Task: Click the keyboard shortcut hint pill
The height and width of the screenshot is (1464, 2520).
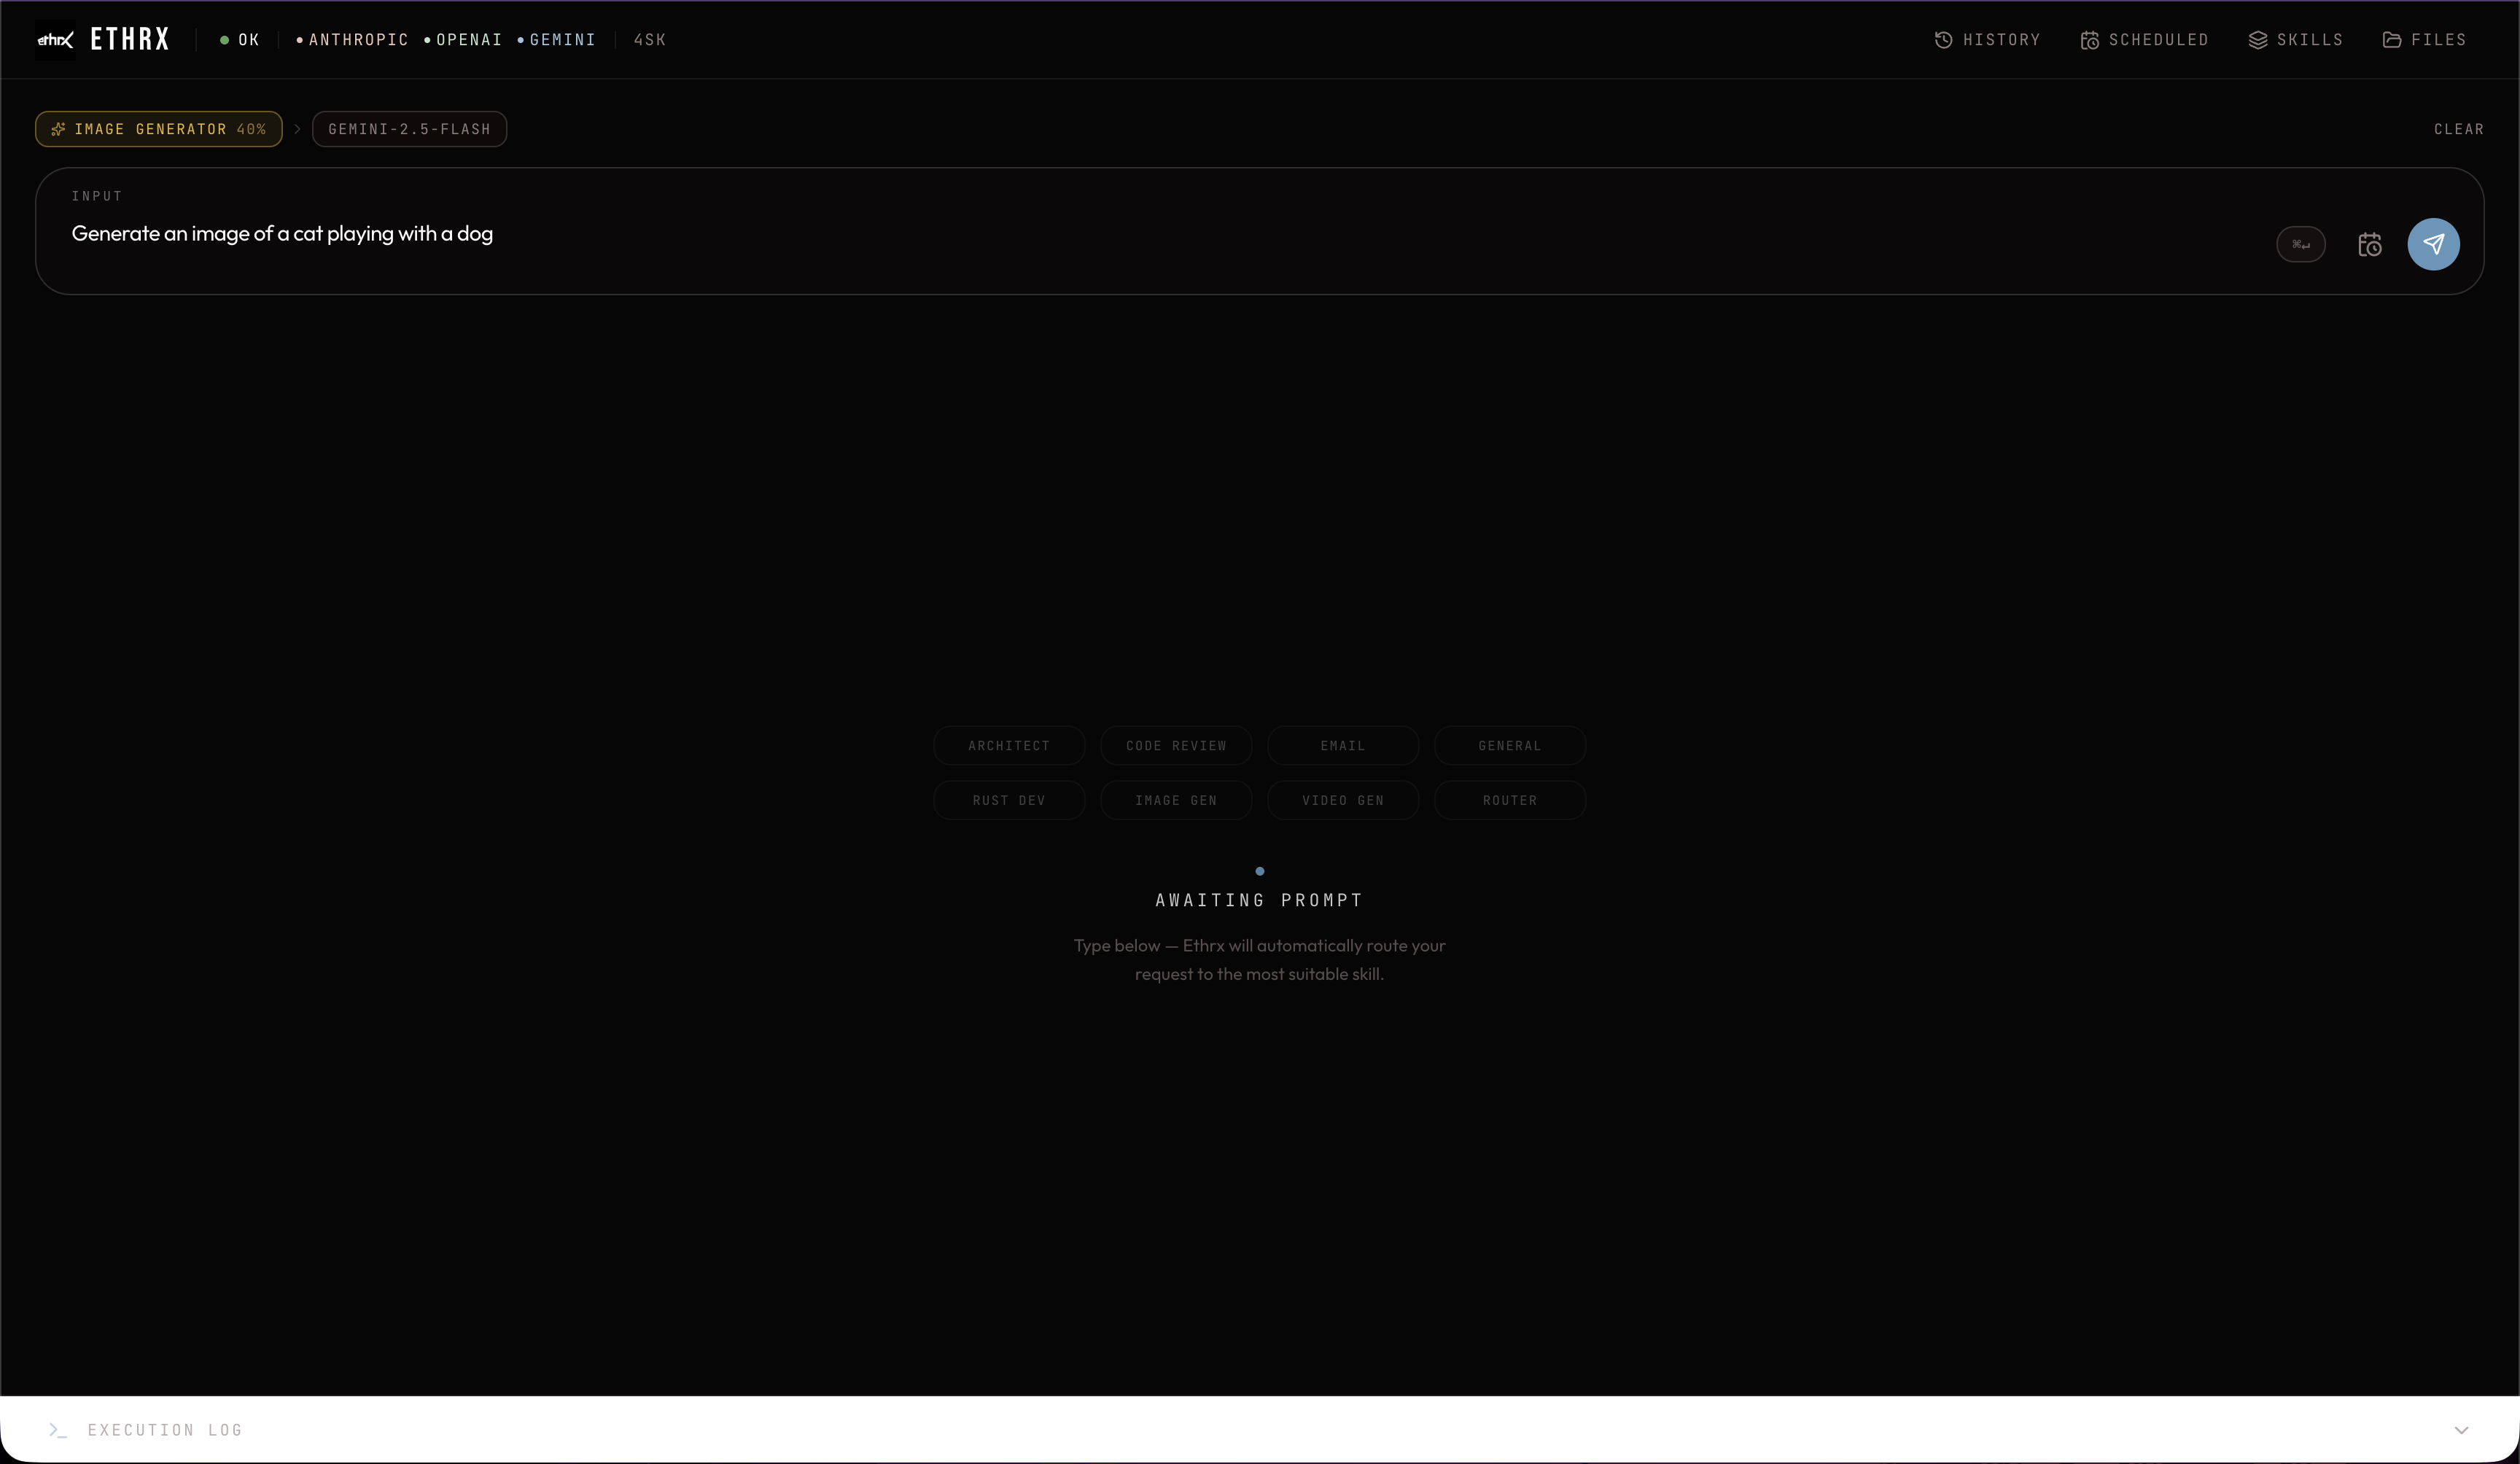Action: point(2300,244)
